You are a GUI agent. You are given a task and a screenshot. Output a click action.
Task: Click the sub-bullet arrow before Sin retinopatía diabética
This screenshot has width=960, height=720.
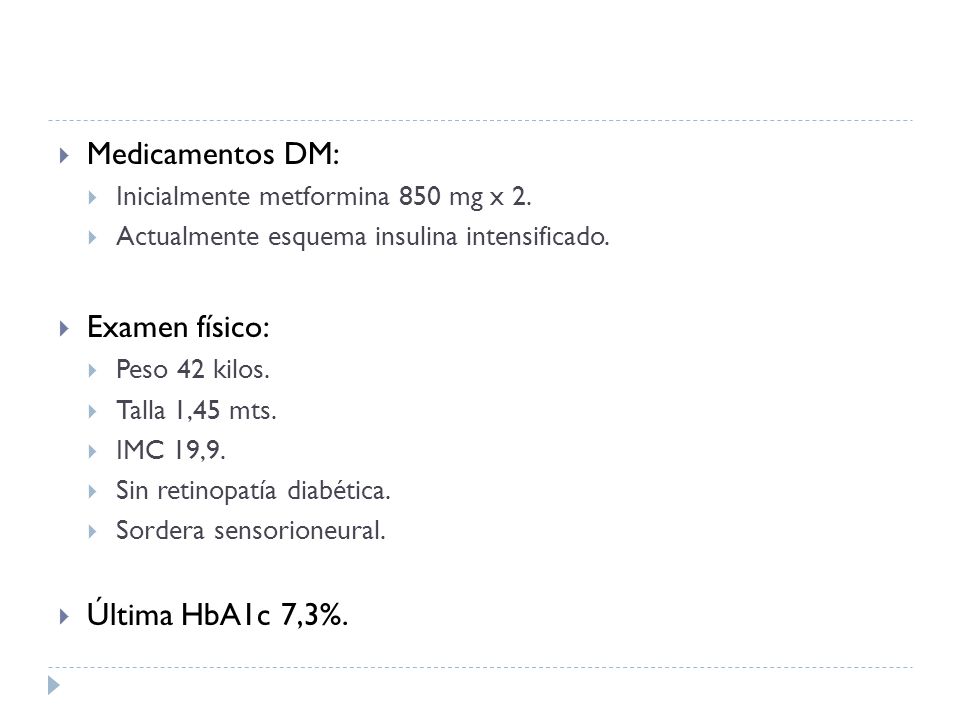(x=92, y=492)
